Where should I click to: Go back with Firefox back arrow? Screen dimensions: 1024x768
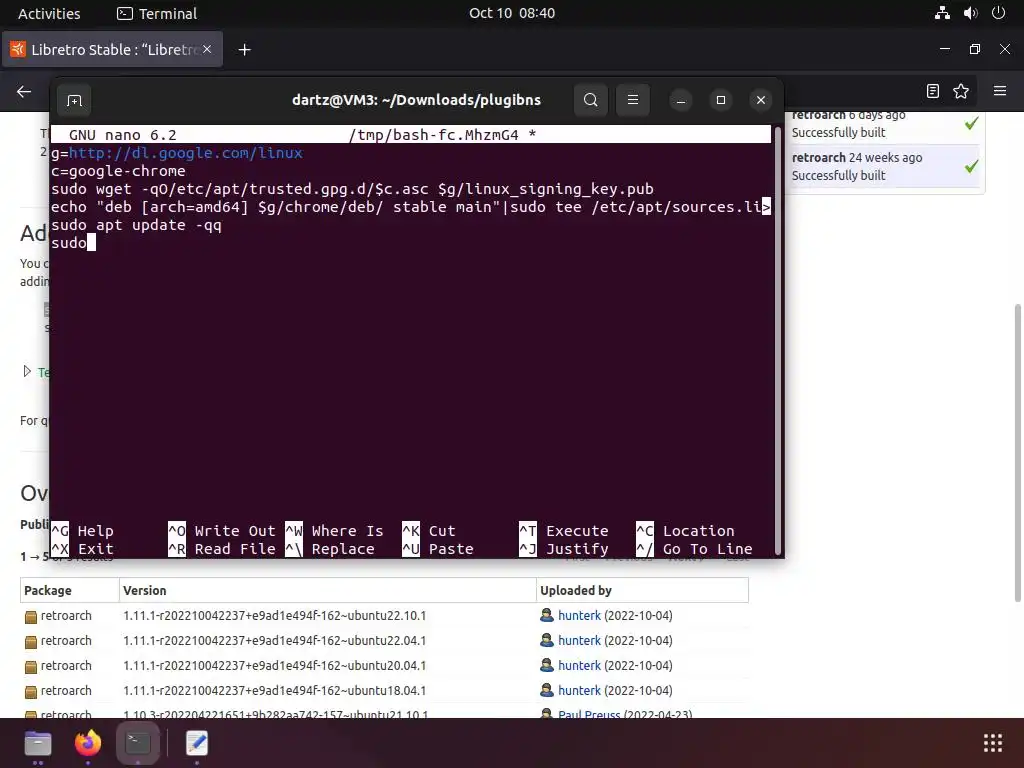click(x=24, y=91)
